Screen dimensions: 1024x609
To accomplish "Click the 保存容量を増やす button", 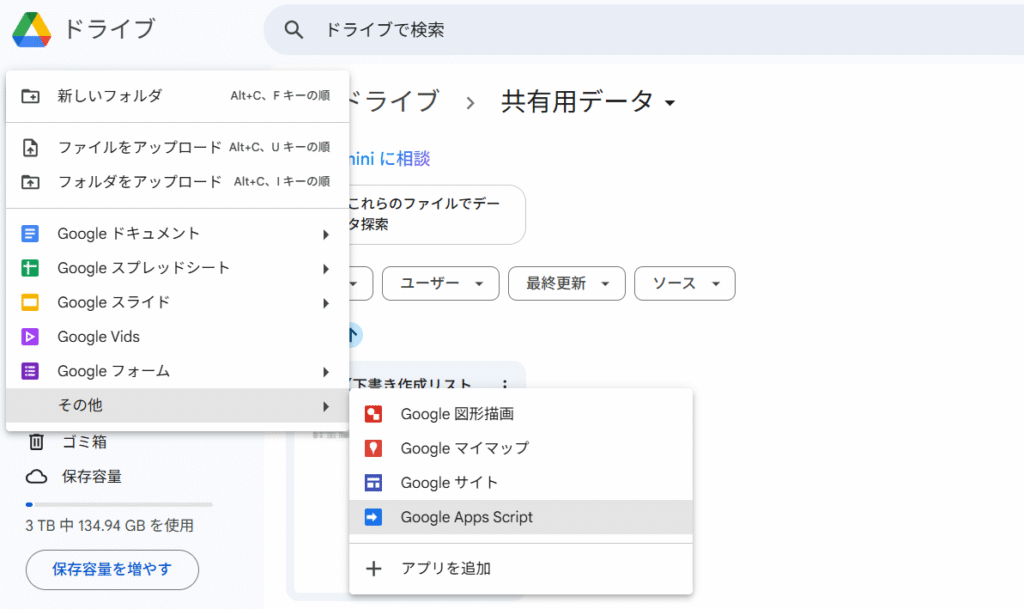I will [x=112, y=570].
